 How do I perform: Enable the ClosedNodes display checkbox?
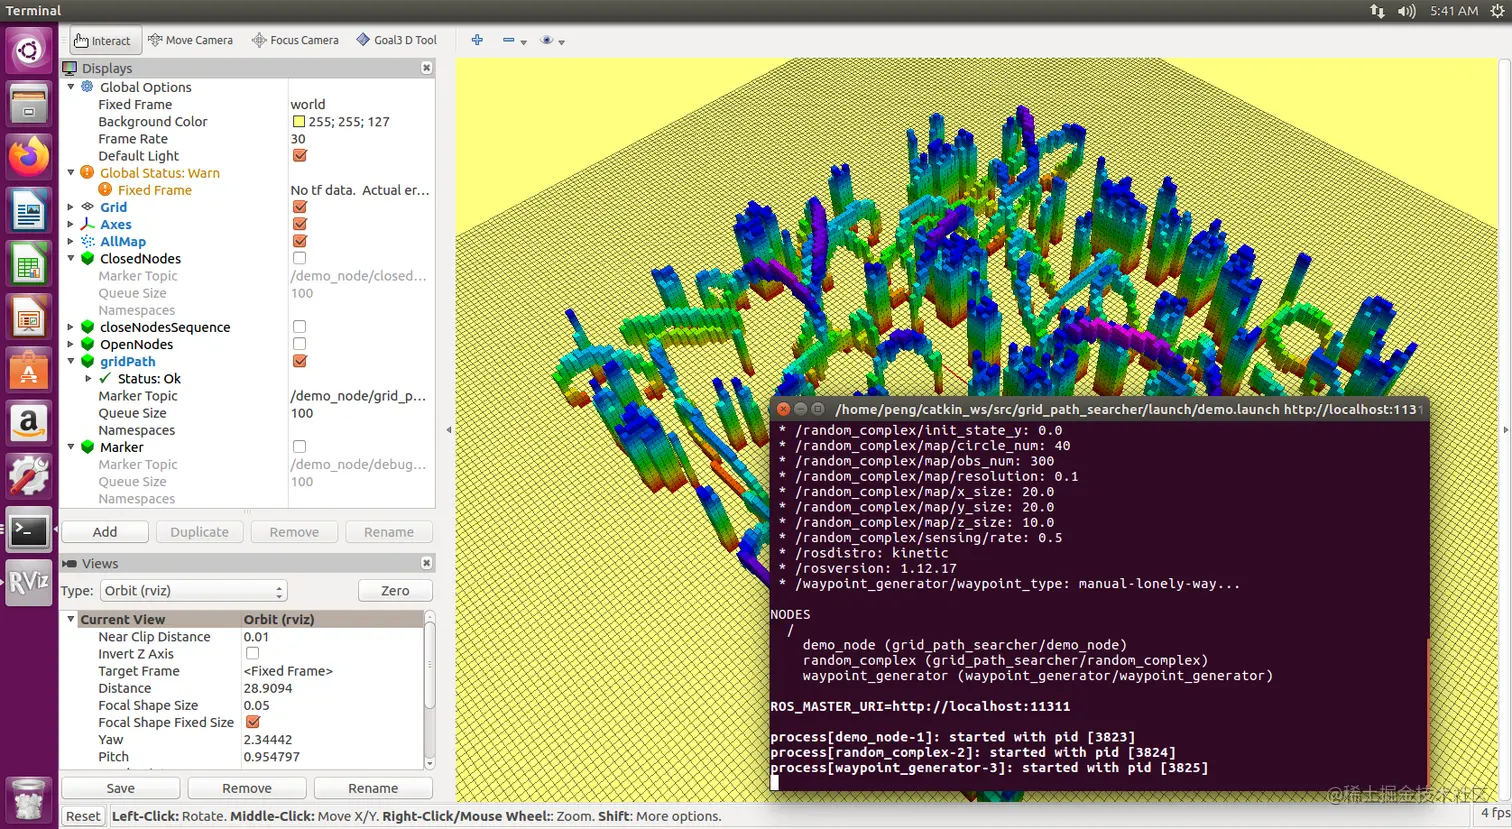click(299, 258)
